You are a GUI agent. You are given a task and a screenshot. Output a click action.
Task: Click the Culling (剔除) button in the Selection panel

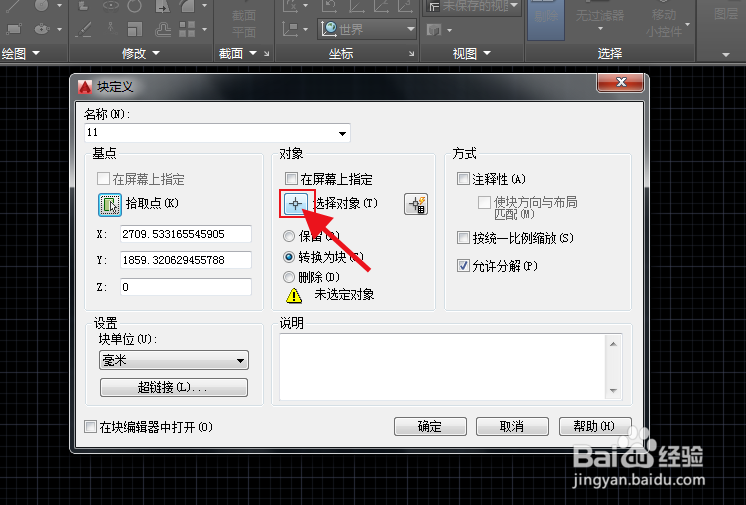[x=546, y=20]
